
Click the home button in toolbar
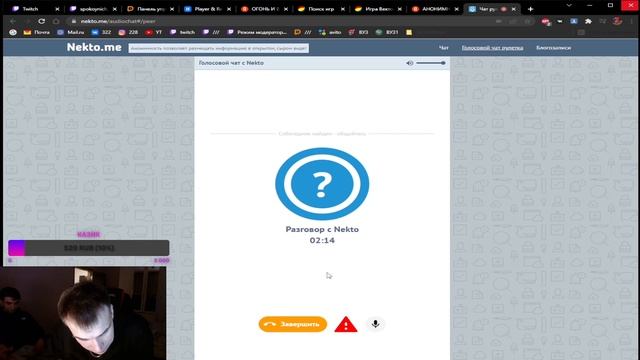tap(56, 21)
